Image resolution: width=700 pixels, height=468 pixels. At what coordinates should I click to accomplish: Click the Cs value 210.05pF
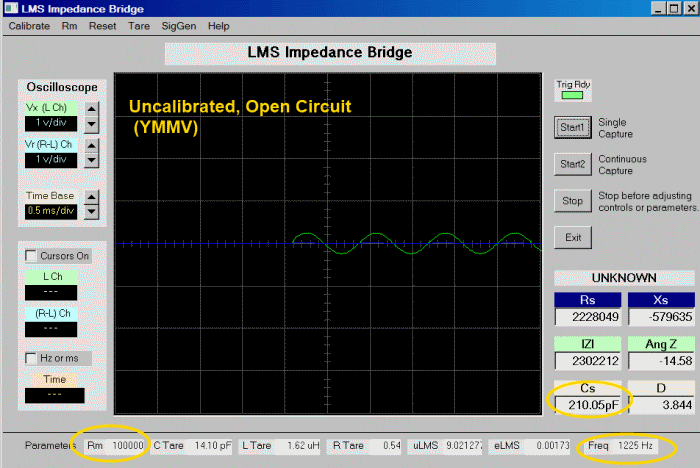pyautogui.click(x=588, y=405)
